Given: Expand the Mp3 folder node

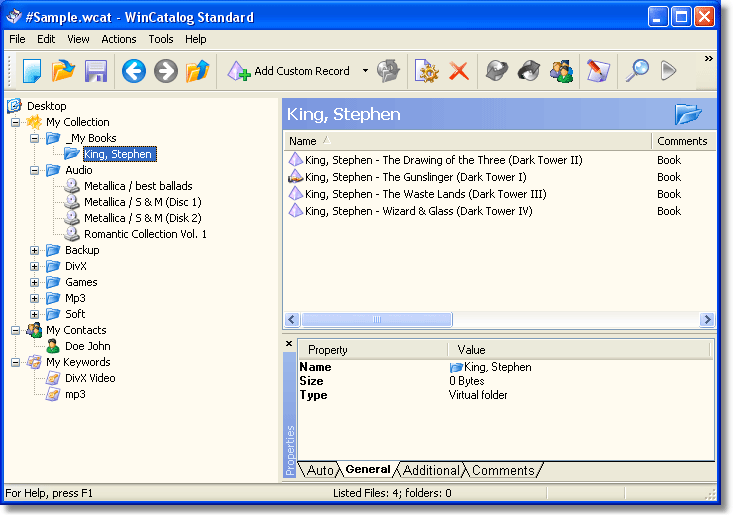Looking at the screenshot, I should pos(34,298).
